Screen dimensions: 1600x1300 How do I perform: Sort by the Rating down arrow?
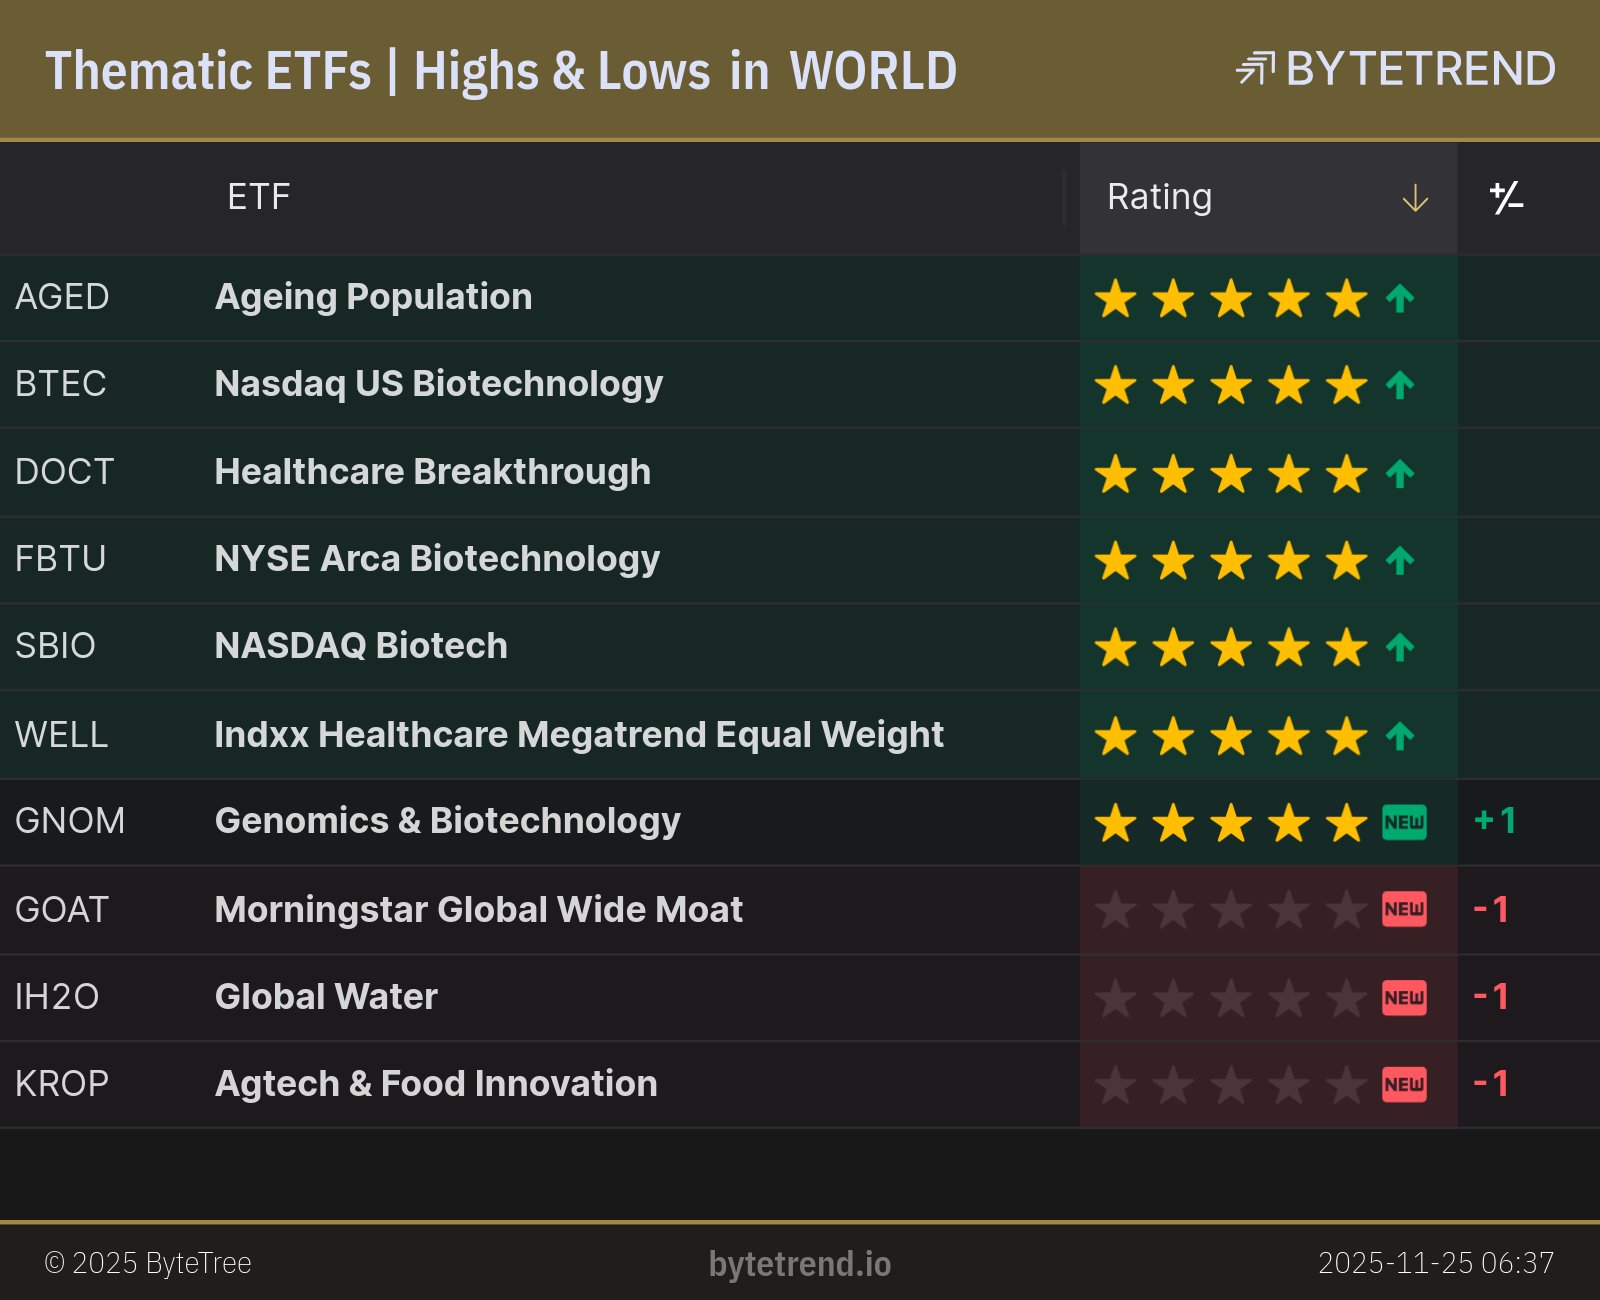coord(1414,198)
